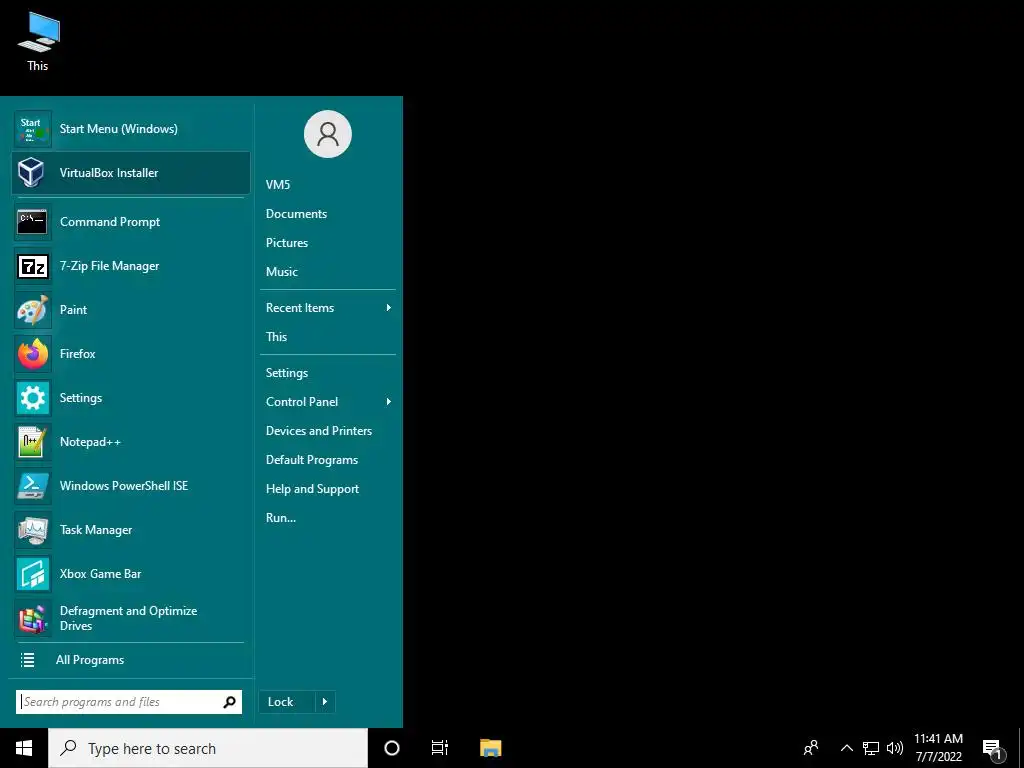The image size is (1024, 768).
Task: Click the network icon in system tray
Action: (871, 748)
